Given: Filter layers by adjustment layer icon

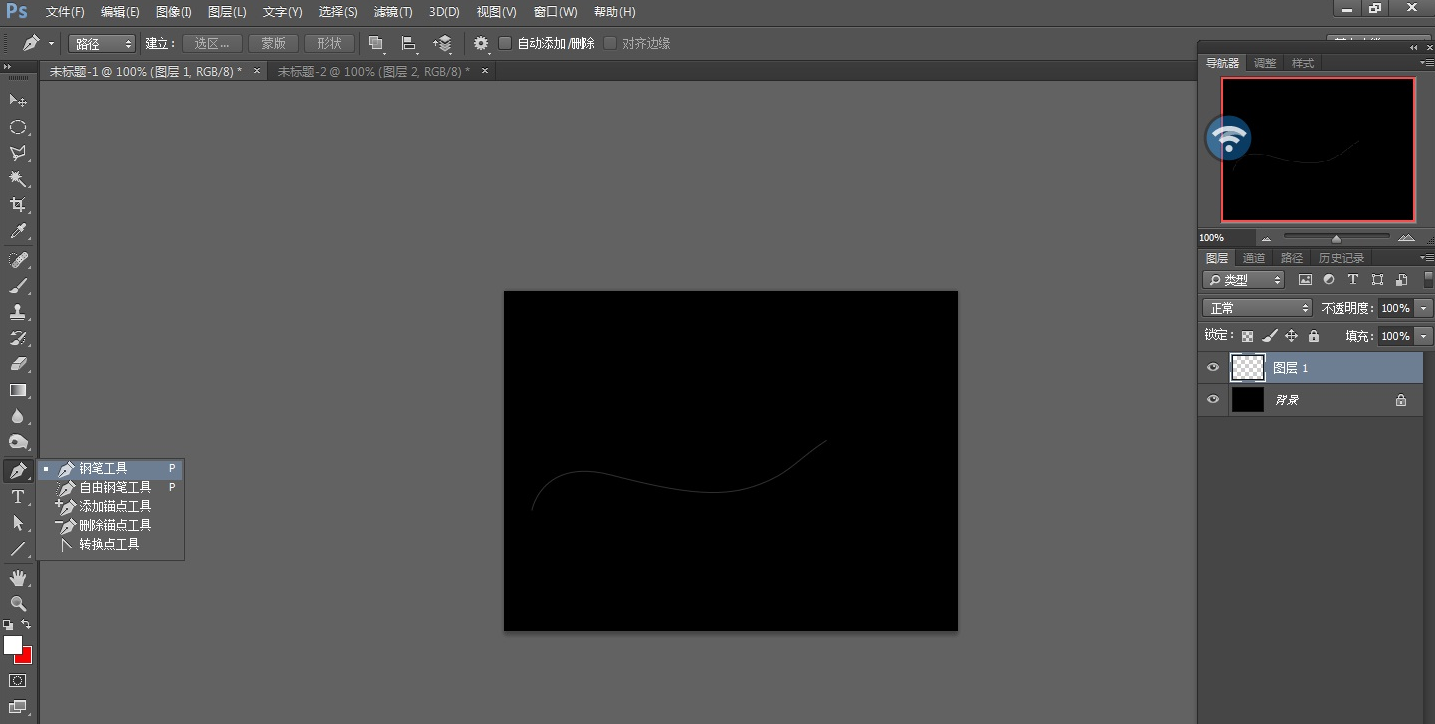Looking at the screenshot, I should tap(1329, 280).
